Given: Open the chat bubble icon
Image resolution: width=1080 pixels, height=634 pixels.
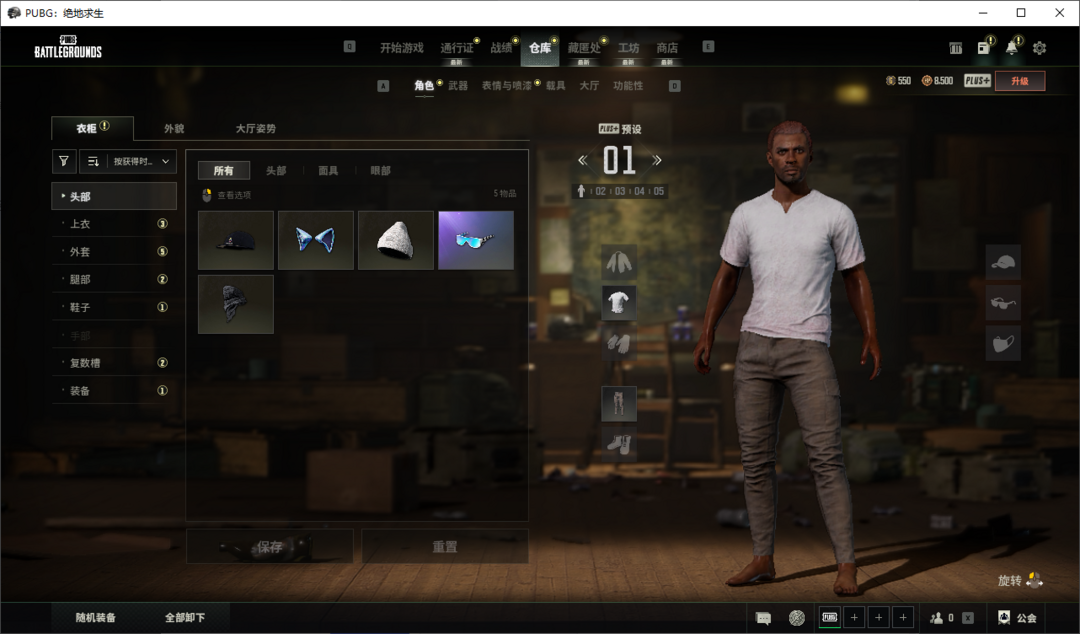Looking at the screenshot, I should pyautogui.click(x=762, y=618).
